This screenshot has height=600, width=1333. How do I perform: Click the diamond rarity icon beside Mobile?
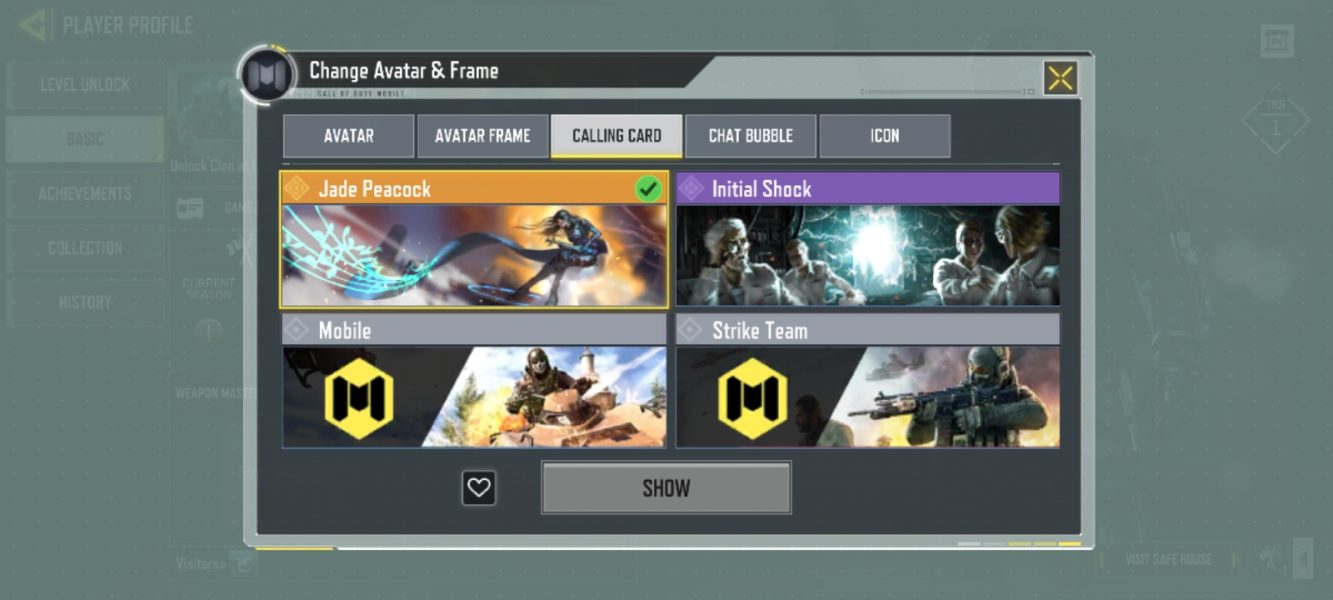coord(296,330)
